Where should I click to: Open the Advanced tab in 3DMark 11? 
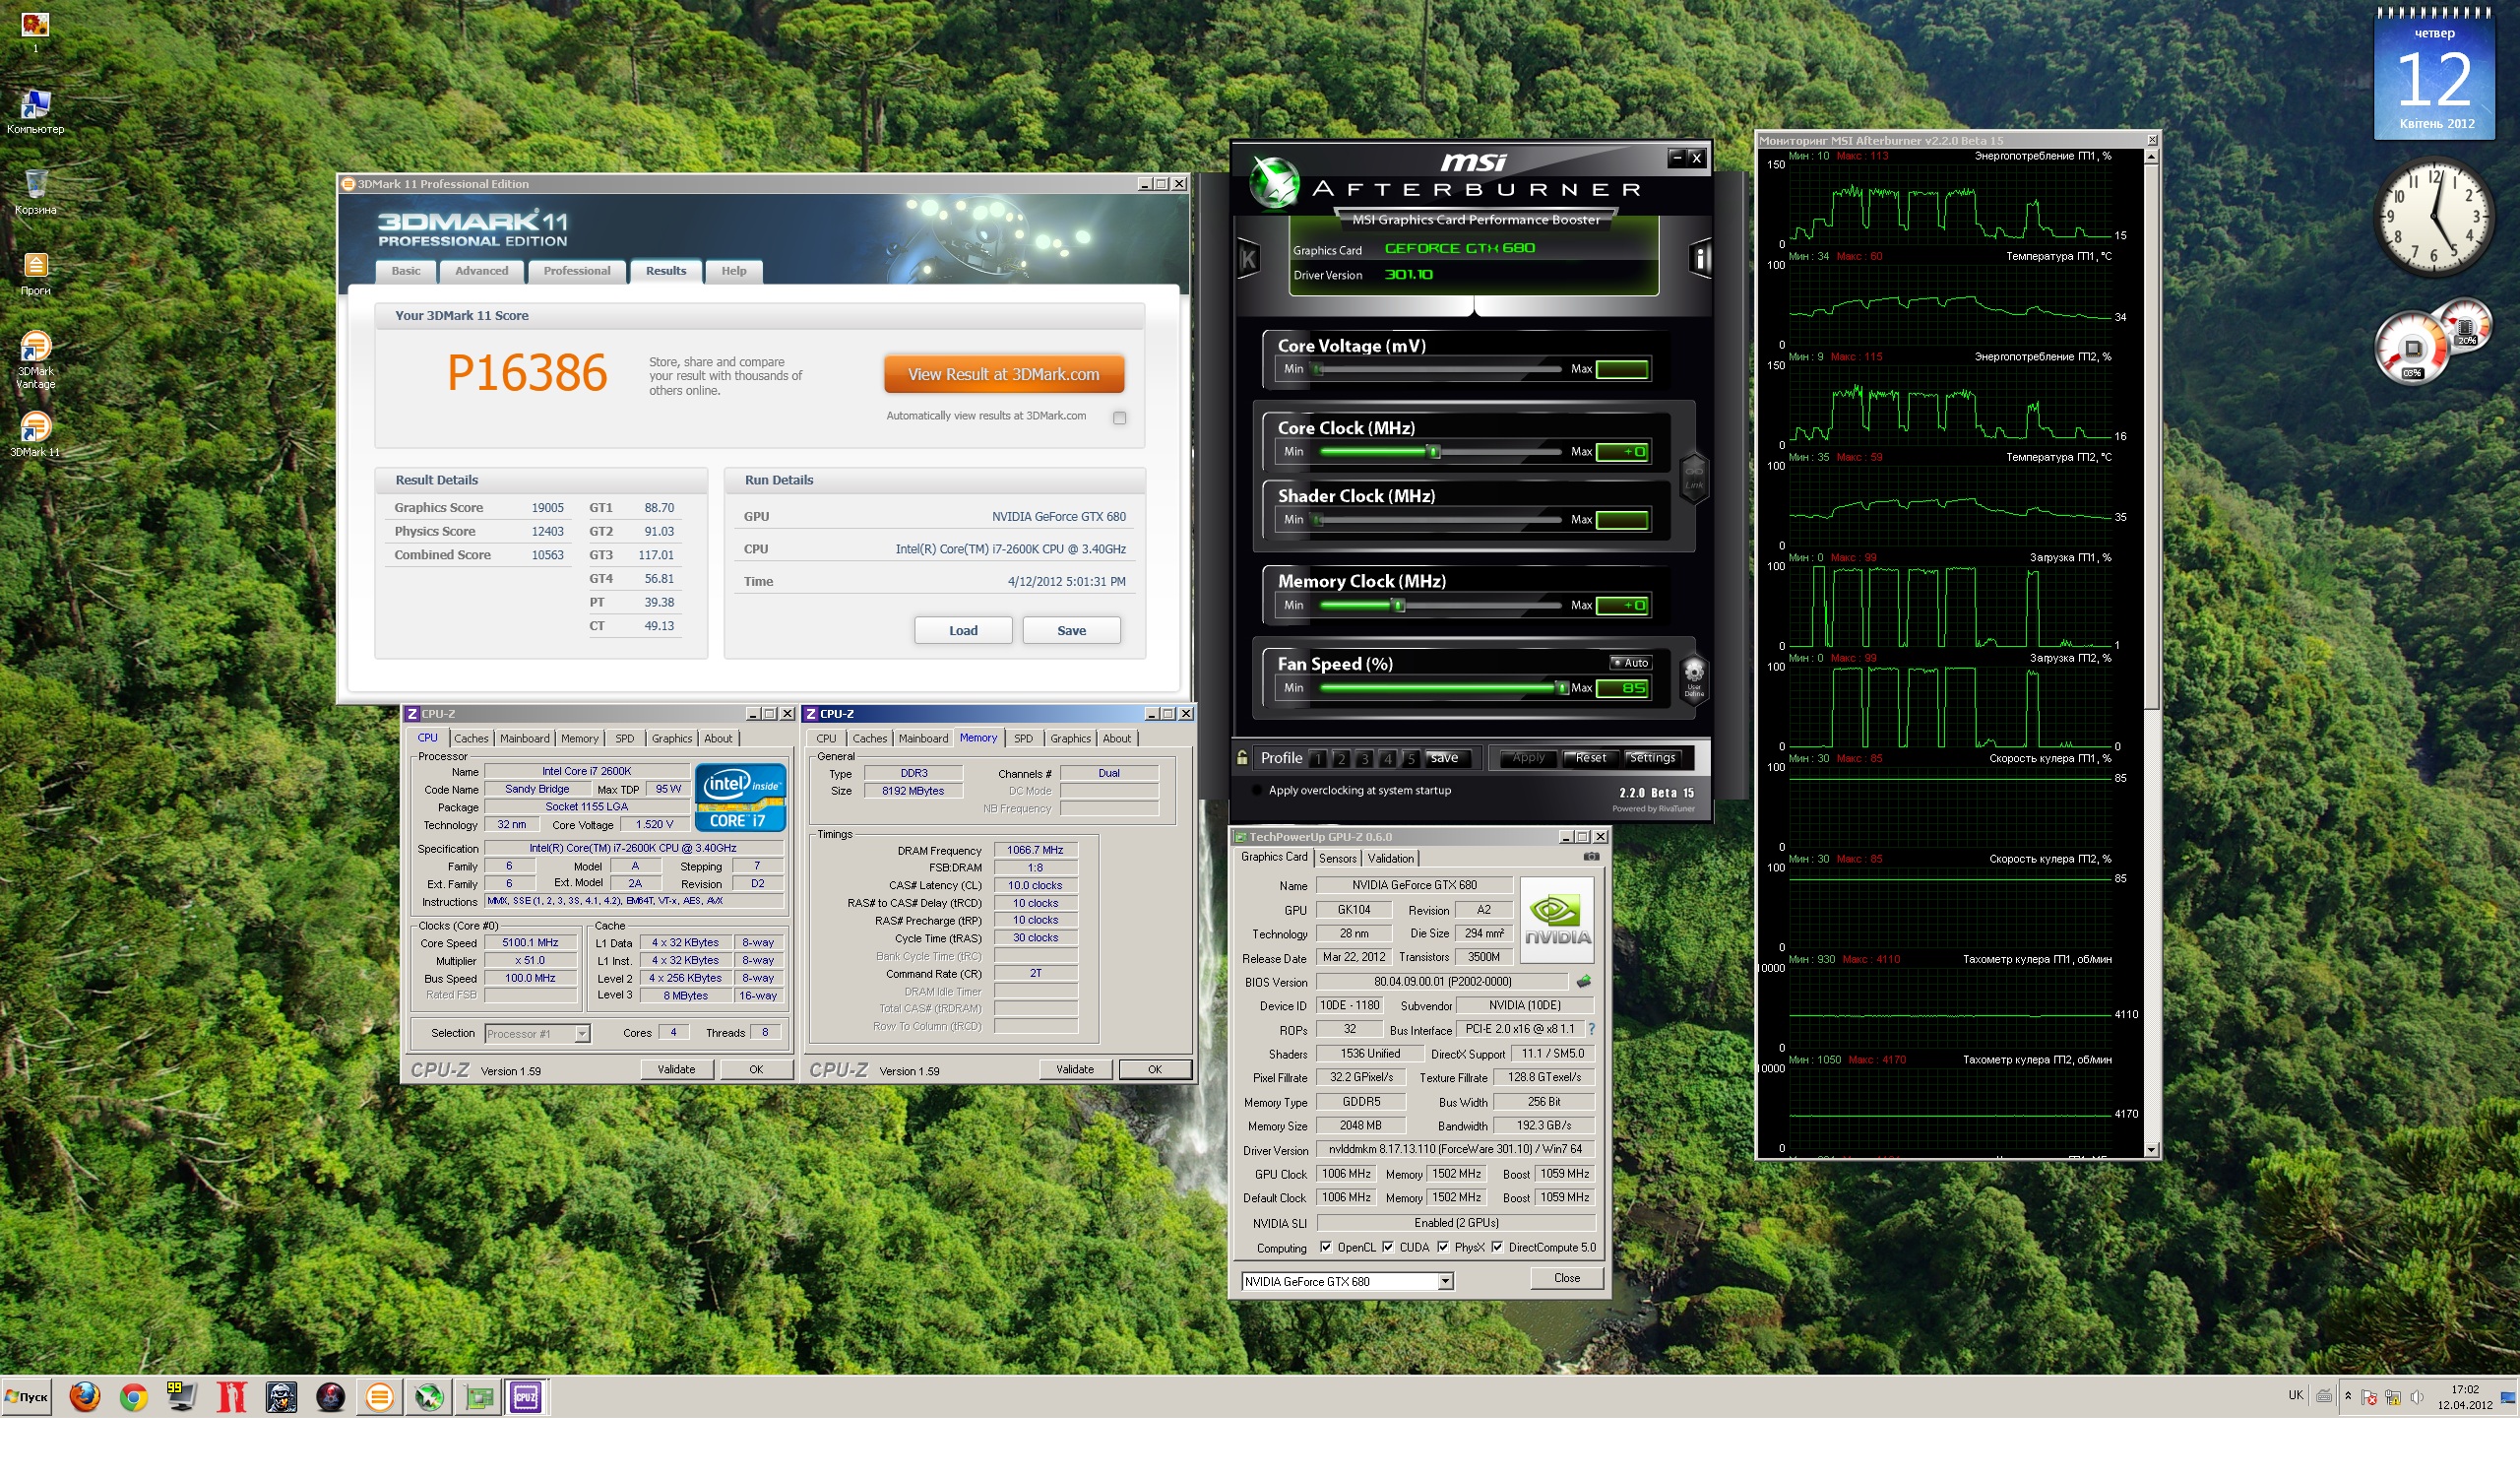481,271
